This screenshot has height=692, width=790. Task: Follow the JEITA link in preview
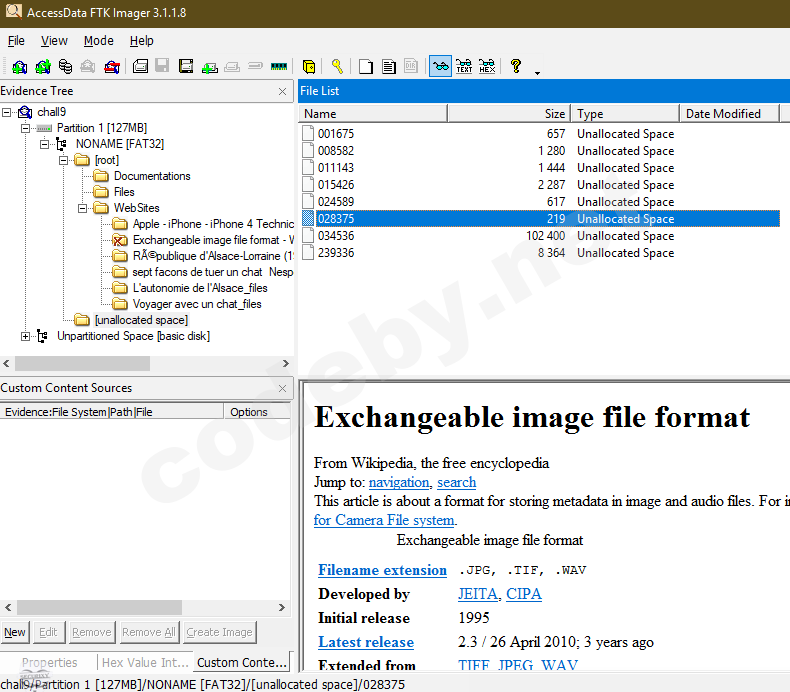(478, 594)
